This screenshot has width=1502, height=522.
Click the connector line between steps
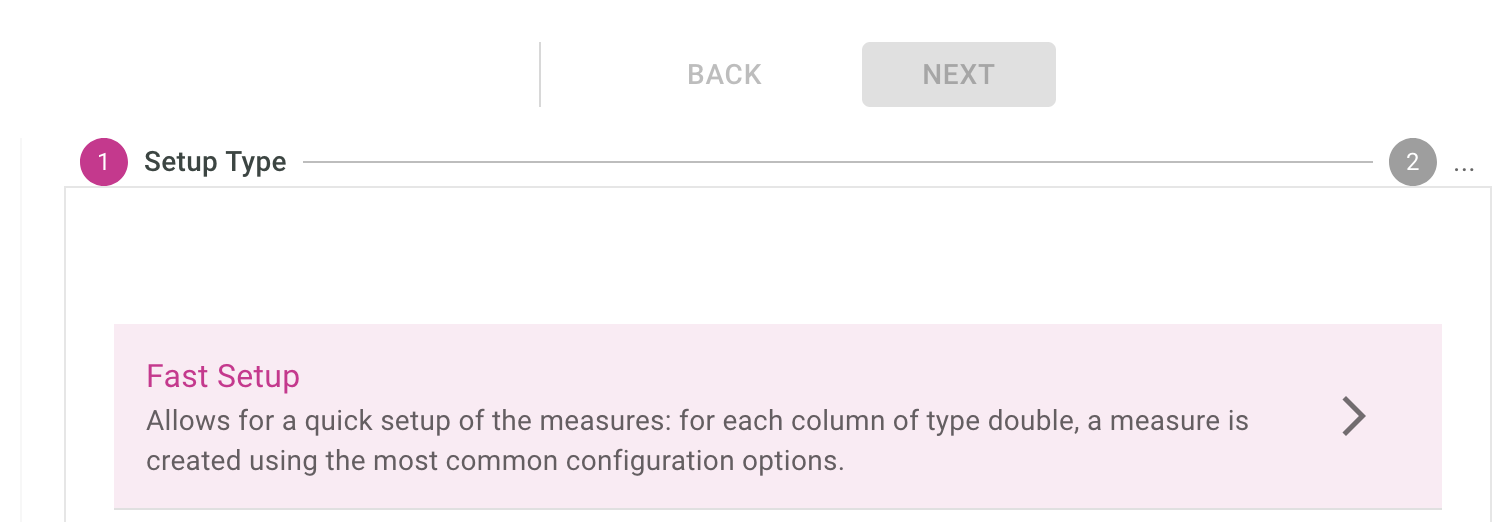click(837, 161)
